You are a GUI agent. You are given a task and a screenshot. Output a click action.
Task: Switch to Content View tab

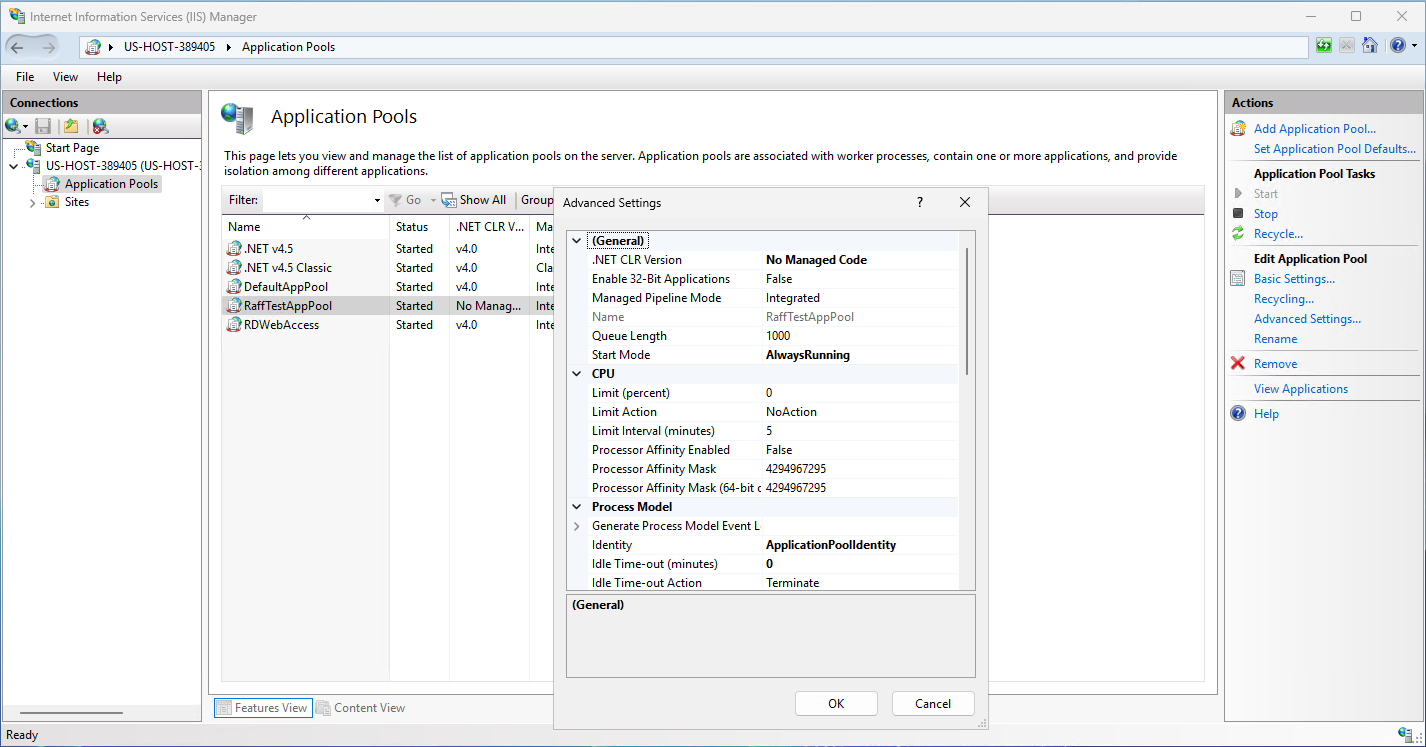coord(360,708)
